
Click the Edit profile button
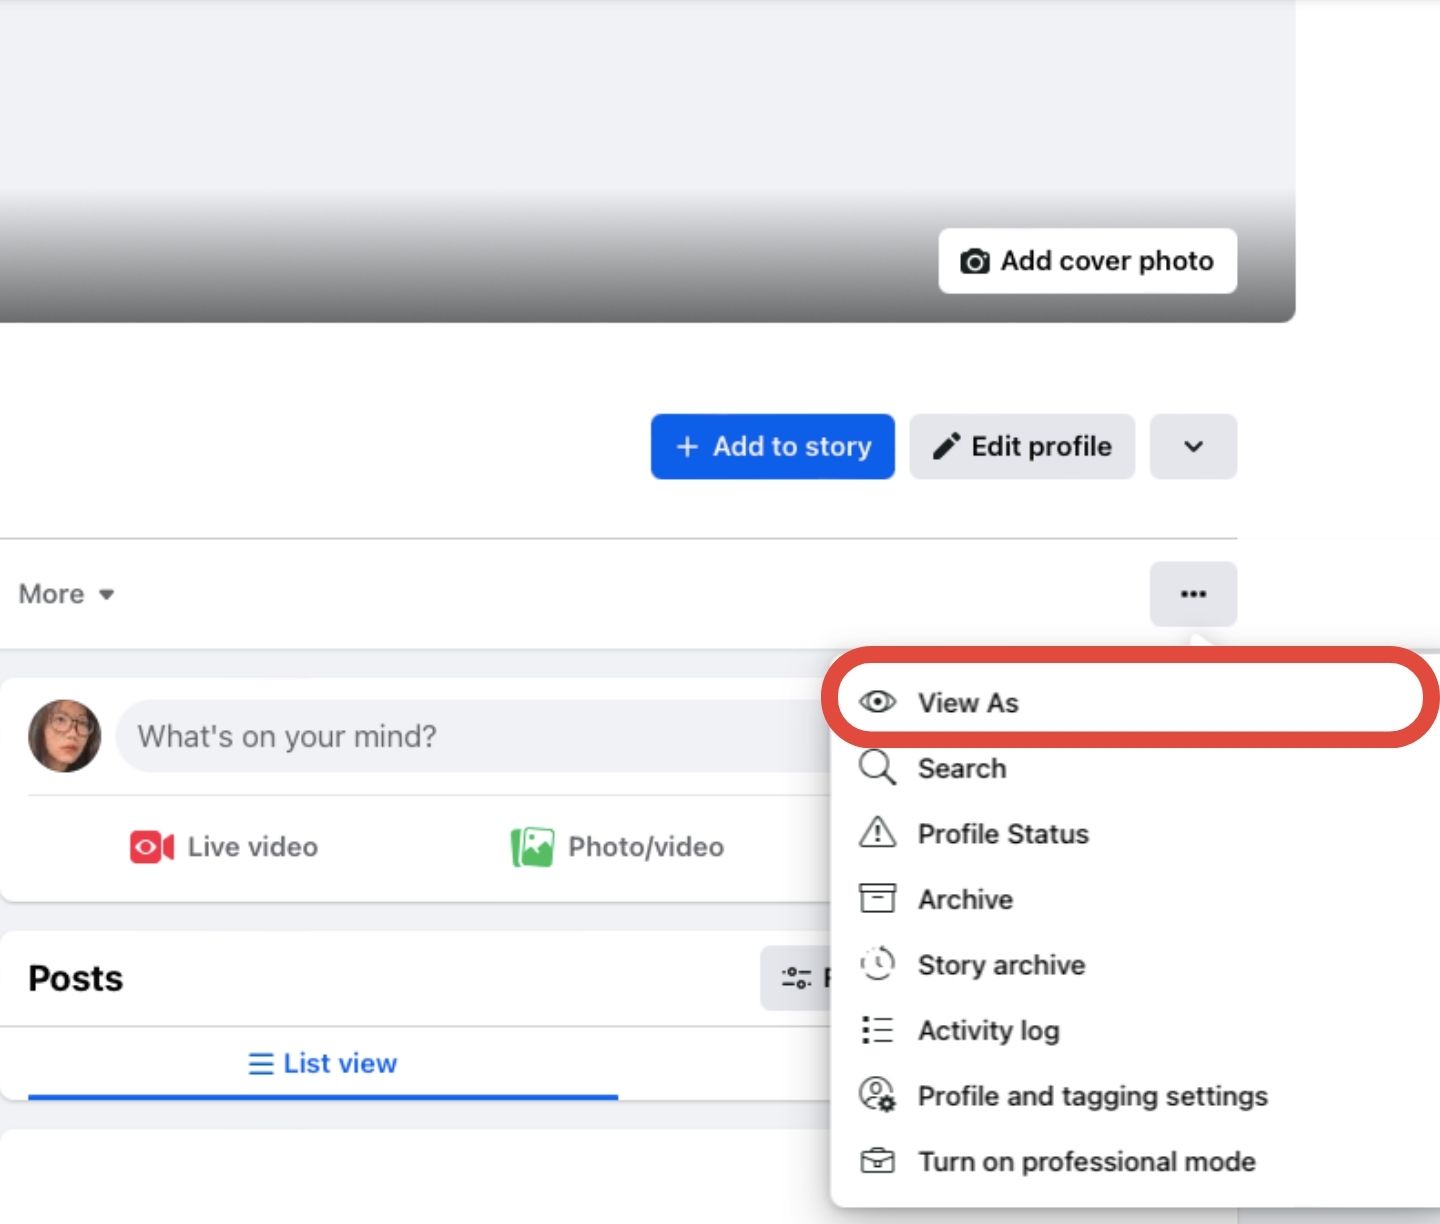[x=1022, y=446]
